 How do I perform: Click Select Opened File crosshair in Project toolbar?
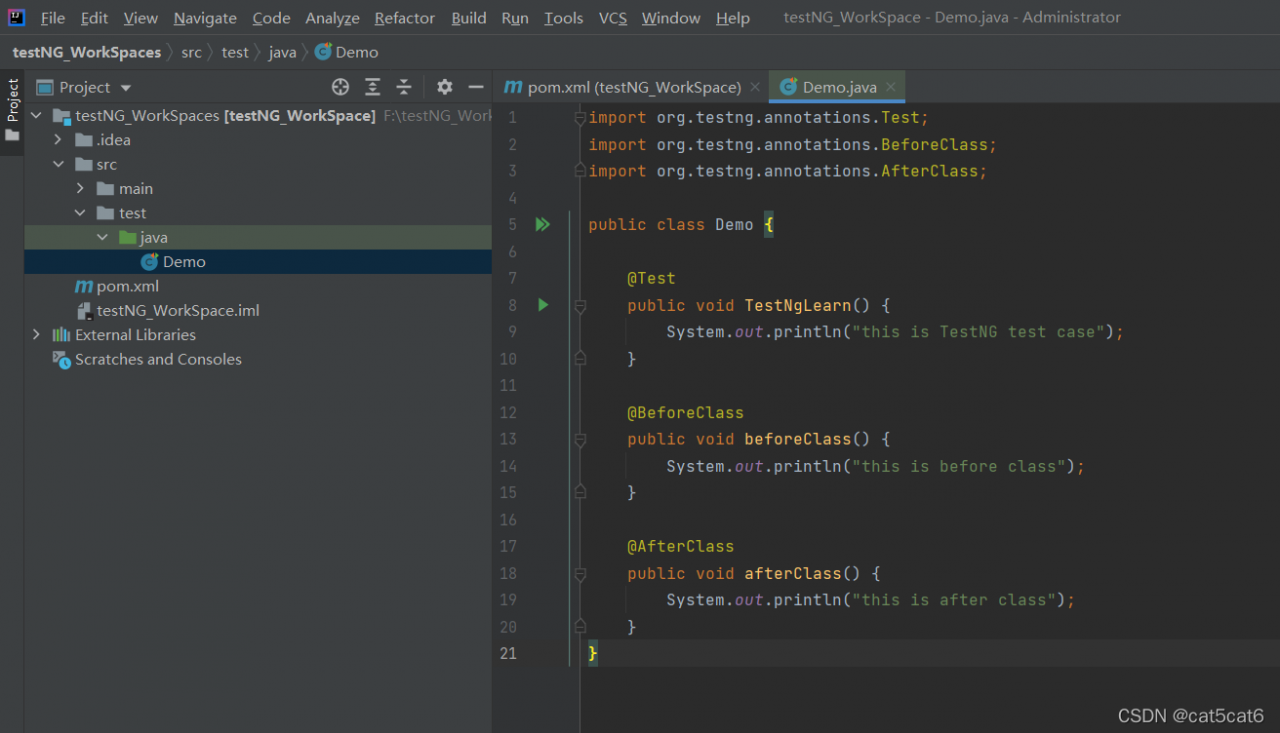click(340, 87)
